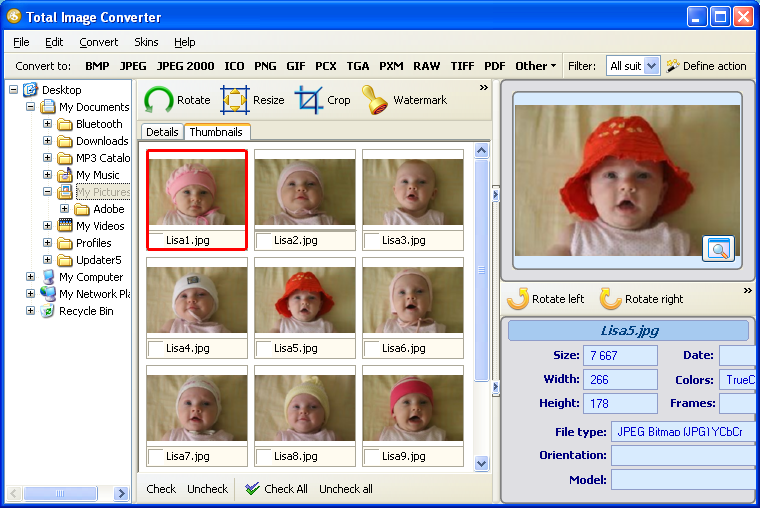Open the Filter dropdown list
This screenshot has height=508, width=760.
click(x=651, y=66)
